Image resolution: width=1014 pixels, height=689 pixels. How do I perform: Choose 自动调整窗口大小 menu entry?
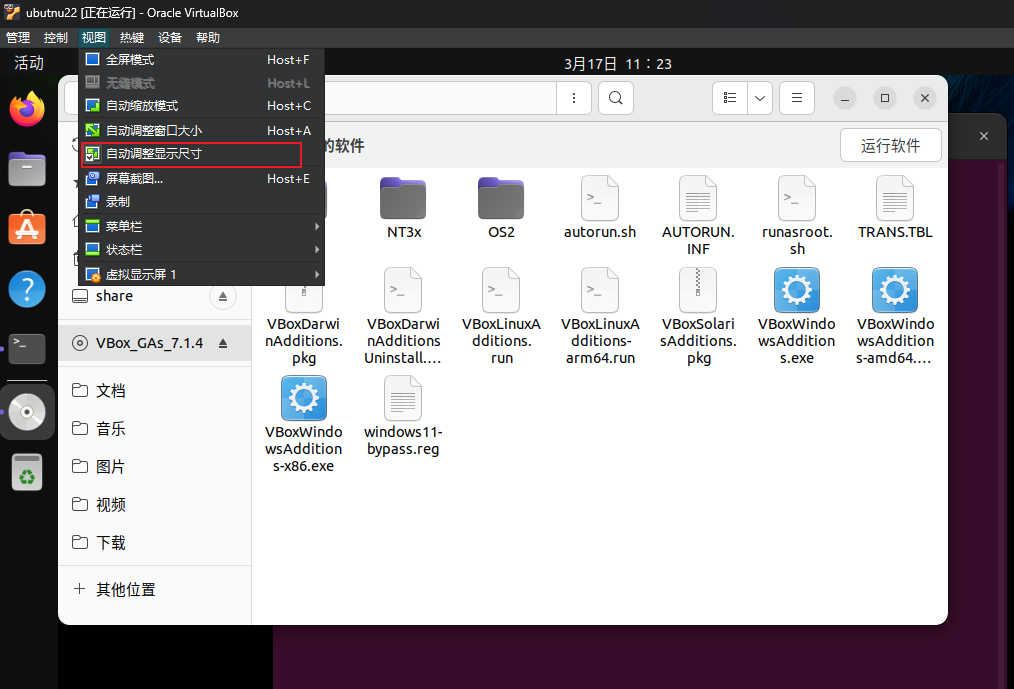point(201,131)
